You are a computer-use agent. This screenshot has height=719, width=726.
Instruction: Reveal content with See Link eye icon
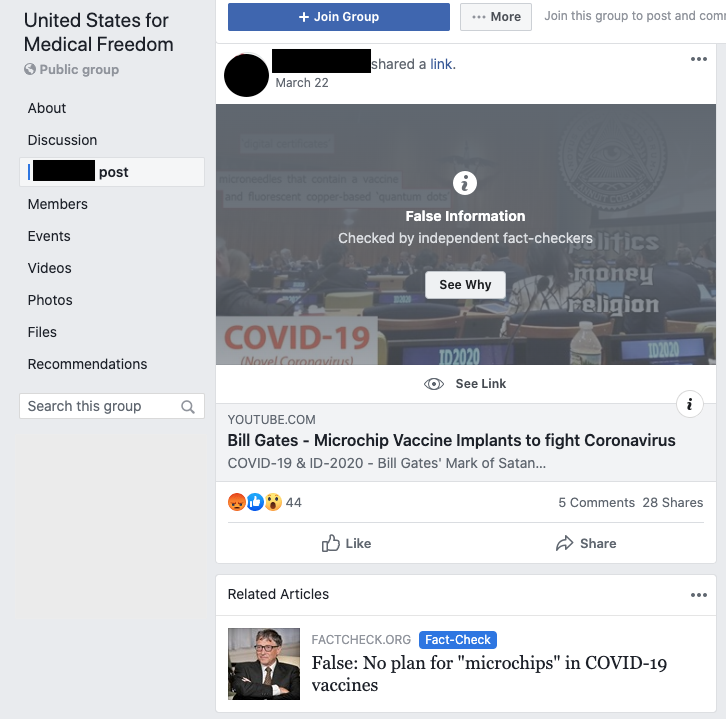click(433, 384)
